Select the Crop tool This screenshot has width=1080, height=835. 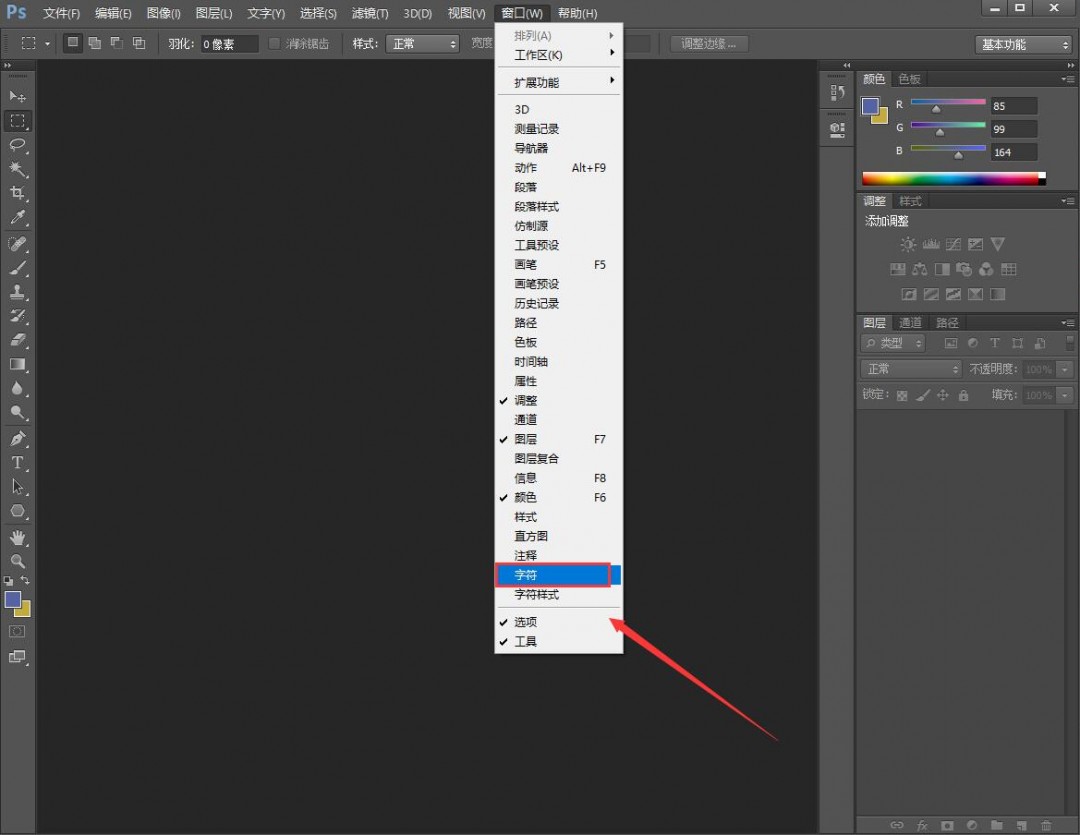pos(17,193)
